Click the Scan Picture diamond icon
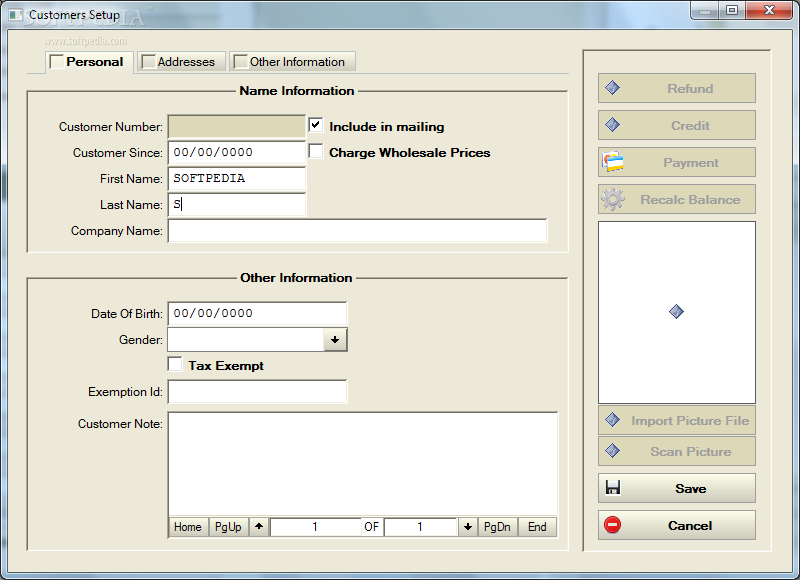 click(612, 450)
